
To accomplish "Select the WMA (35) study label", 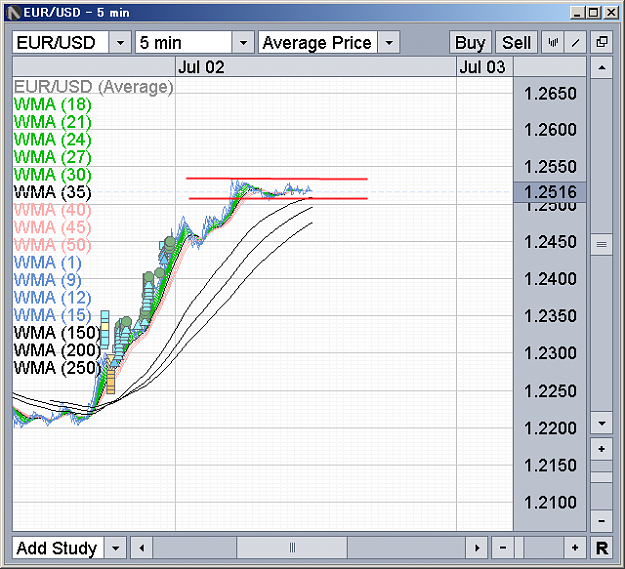I will pyautogui.click(x=53, y=192).
